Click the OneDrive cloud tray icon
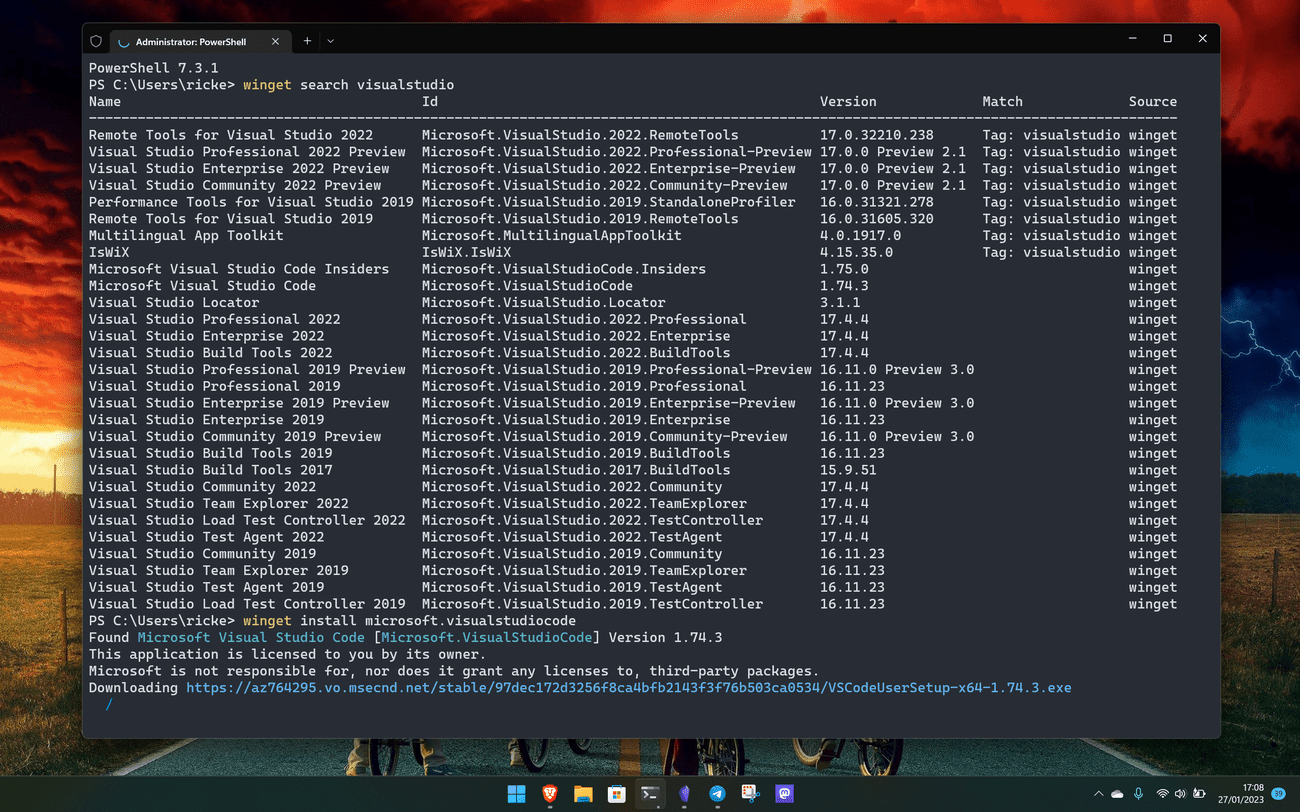 click(1118, 794)
